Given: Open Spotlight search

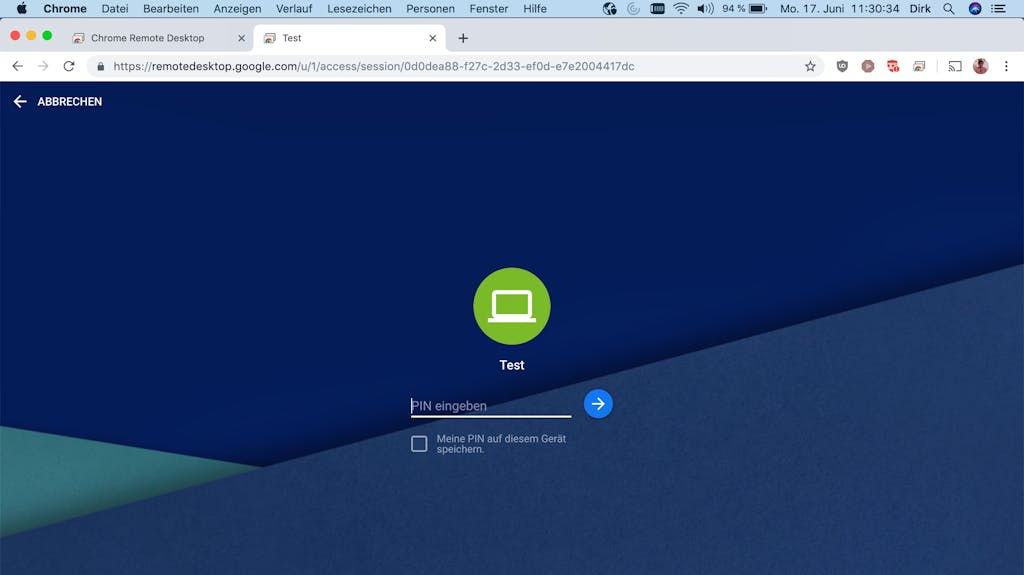Looking at the screenshot, I should [949, 8].
